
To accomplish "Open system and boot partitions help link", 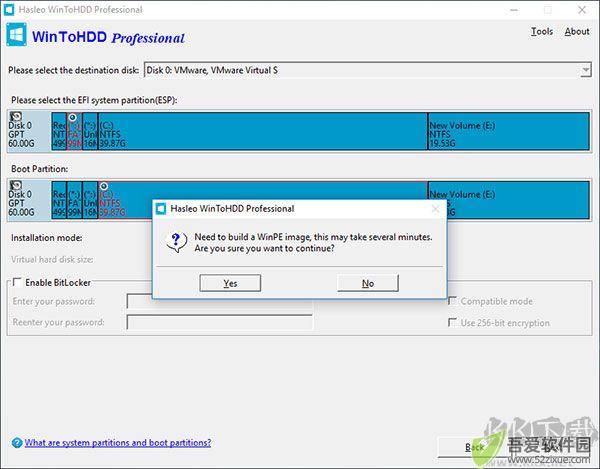I will tap(118, 443).
